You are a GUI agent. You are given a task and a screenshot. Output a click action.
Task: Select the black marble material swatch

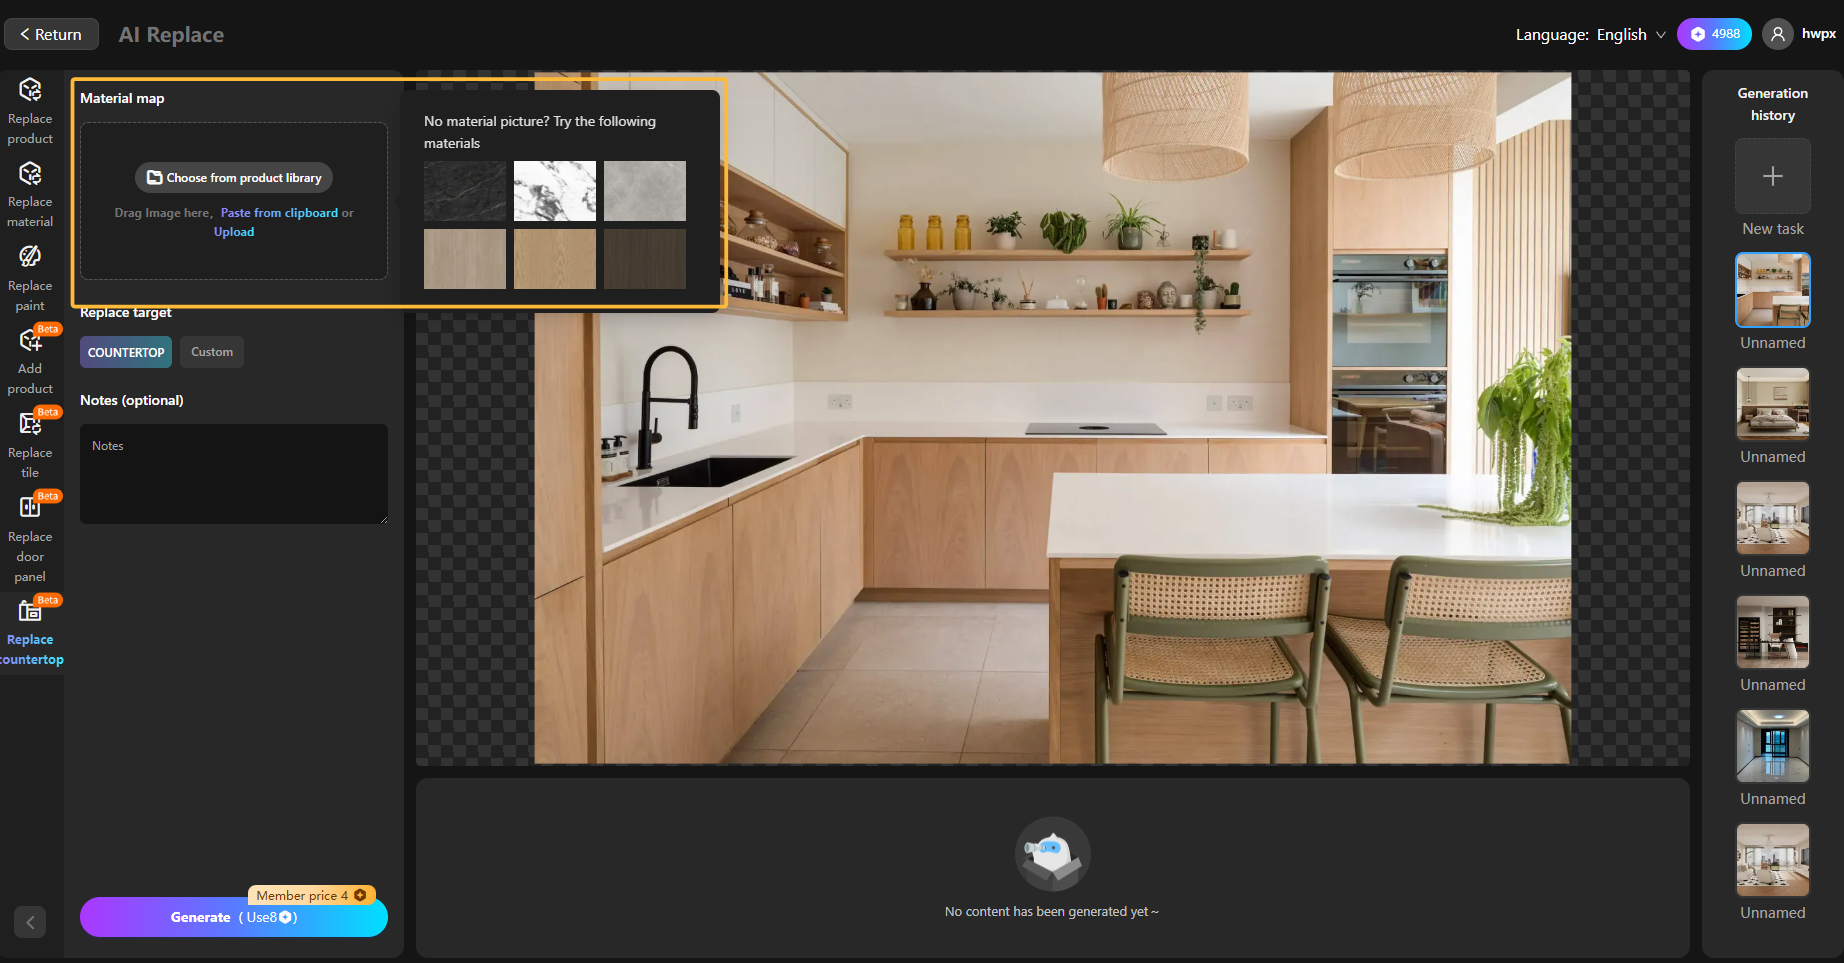tap(465, 191)
